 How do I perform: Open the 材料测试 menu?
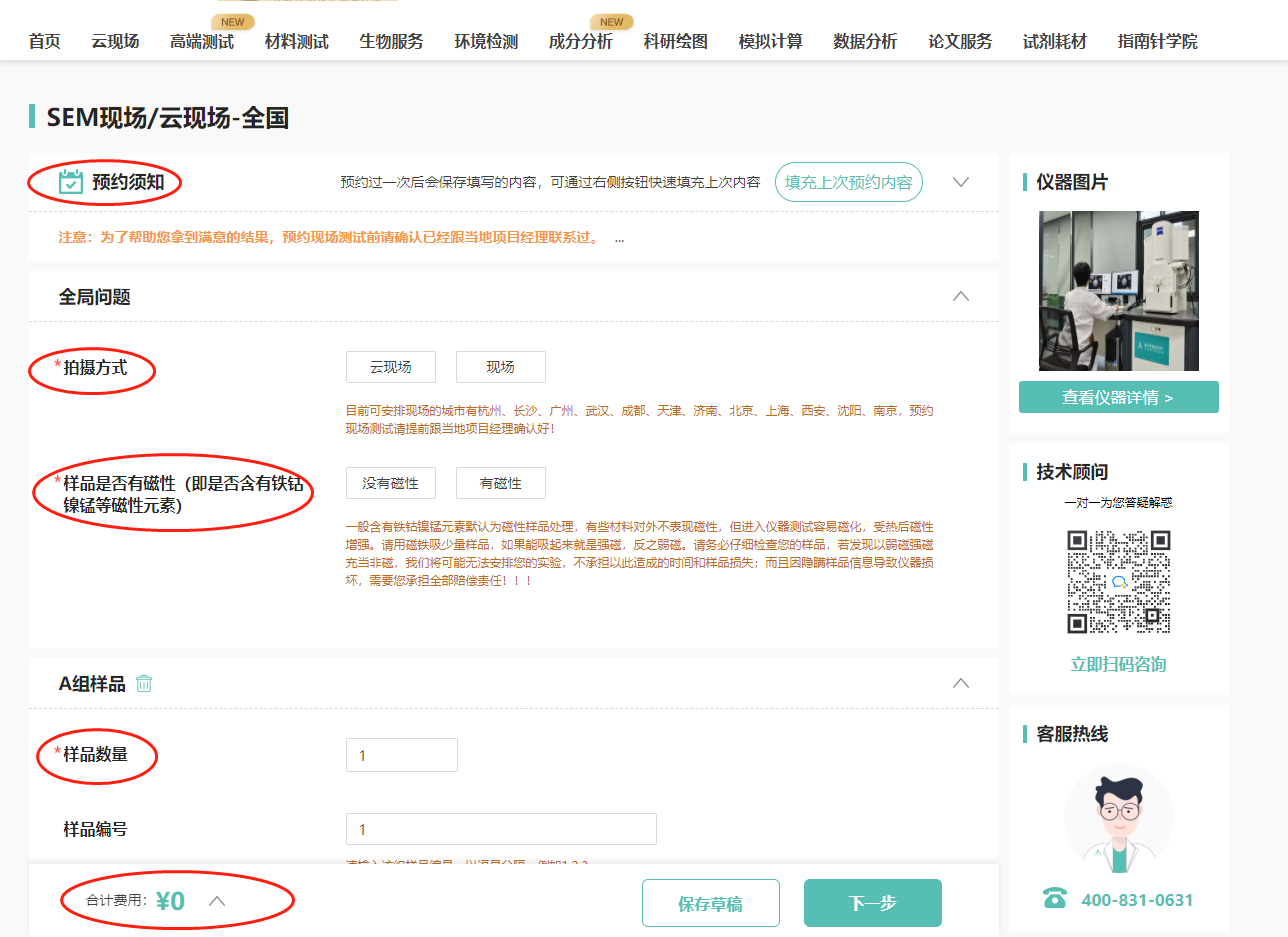coord(296,41)
